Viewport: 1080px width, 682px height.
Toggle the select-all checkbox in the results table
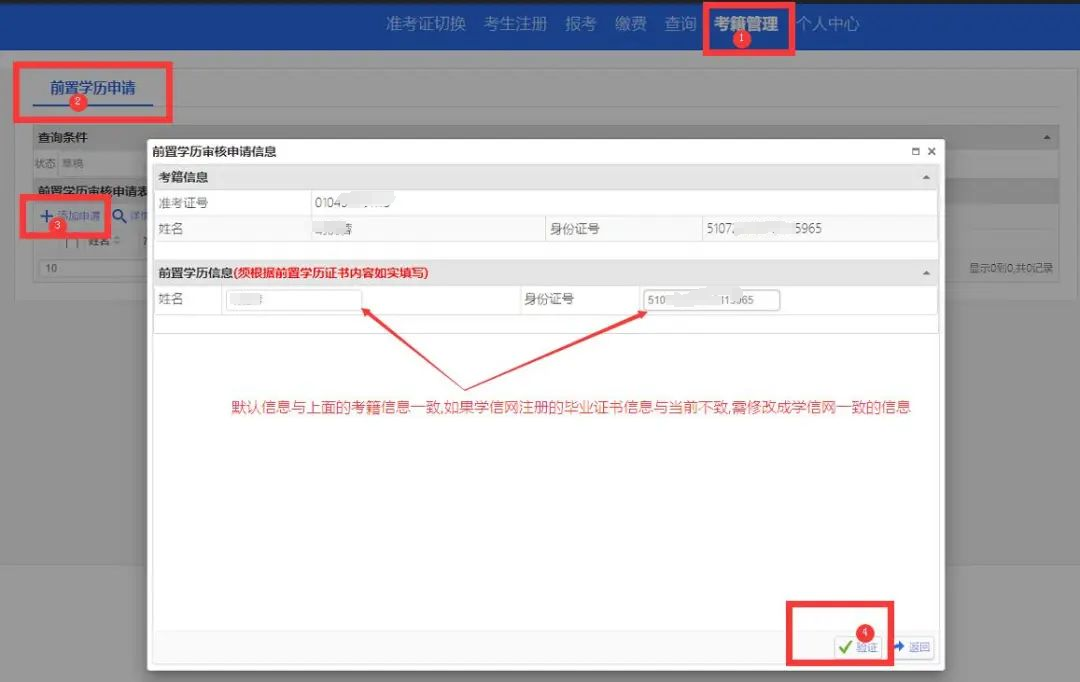point(72,240)
